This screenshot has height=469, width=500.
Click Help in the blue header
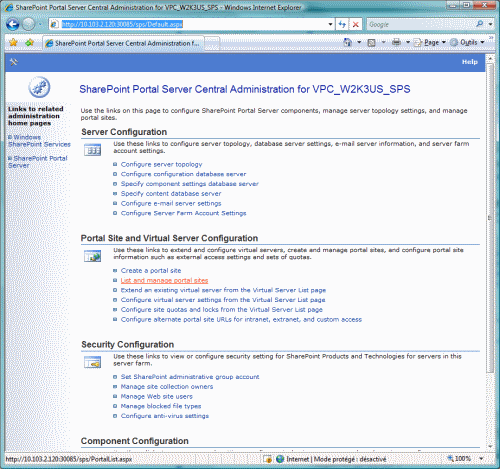point(470,62)
